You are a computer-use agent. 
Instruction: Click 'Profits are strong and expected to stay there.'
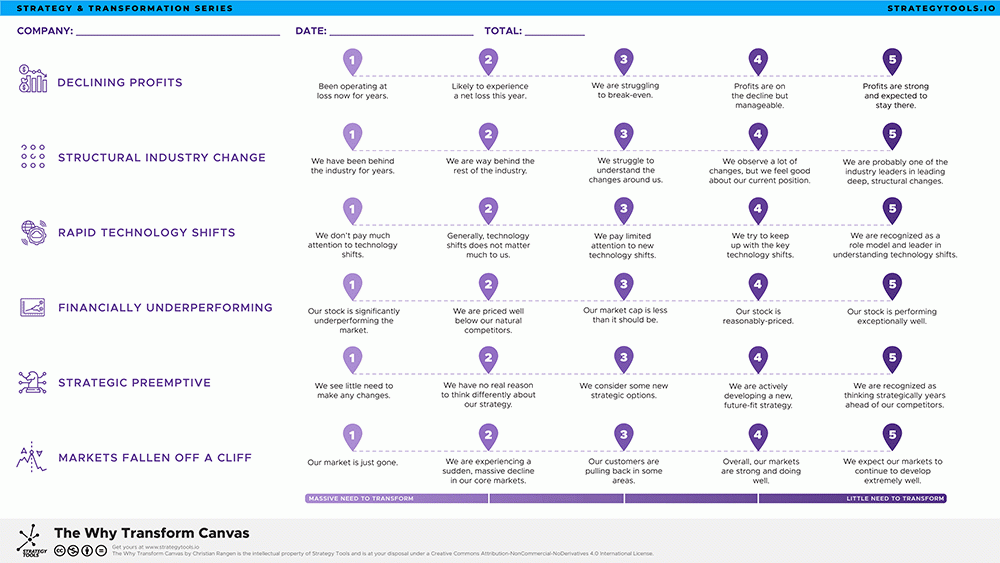pyautogui.click(x=895, y=96)
